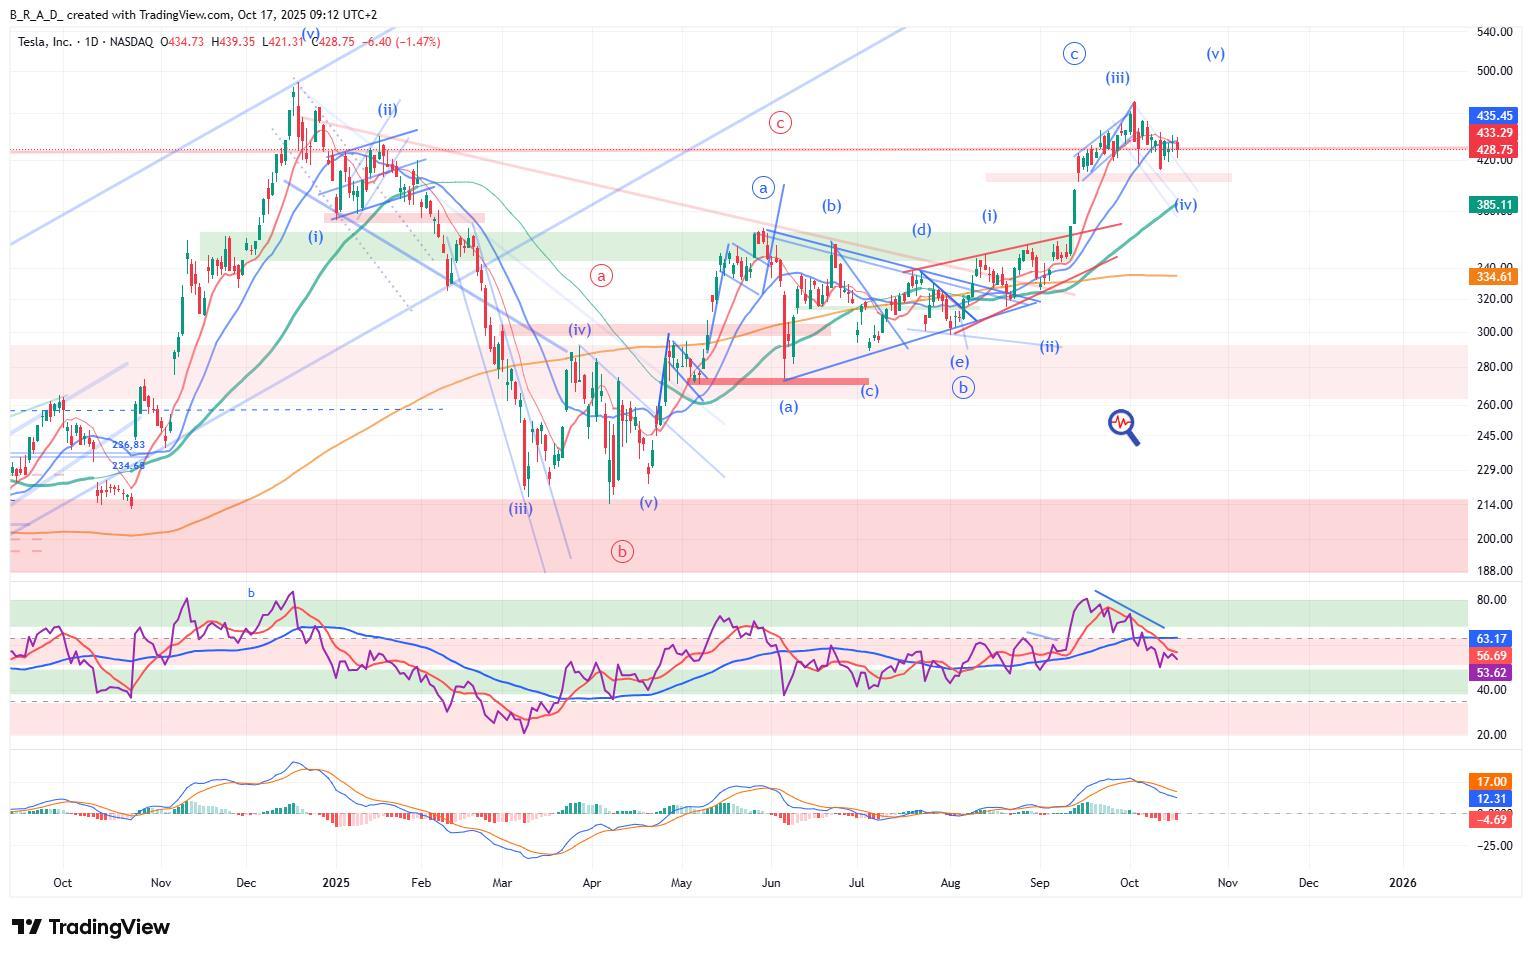The height and width of the screenshot is (957, 1532).
Task: Click the -4.69 red histogram value label
Action: (x=1492, y=819)
